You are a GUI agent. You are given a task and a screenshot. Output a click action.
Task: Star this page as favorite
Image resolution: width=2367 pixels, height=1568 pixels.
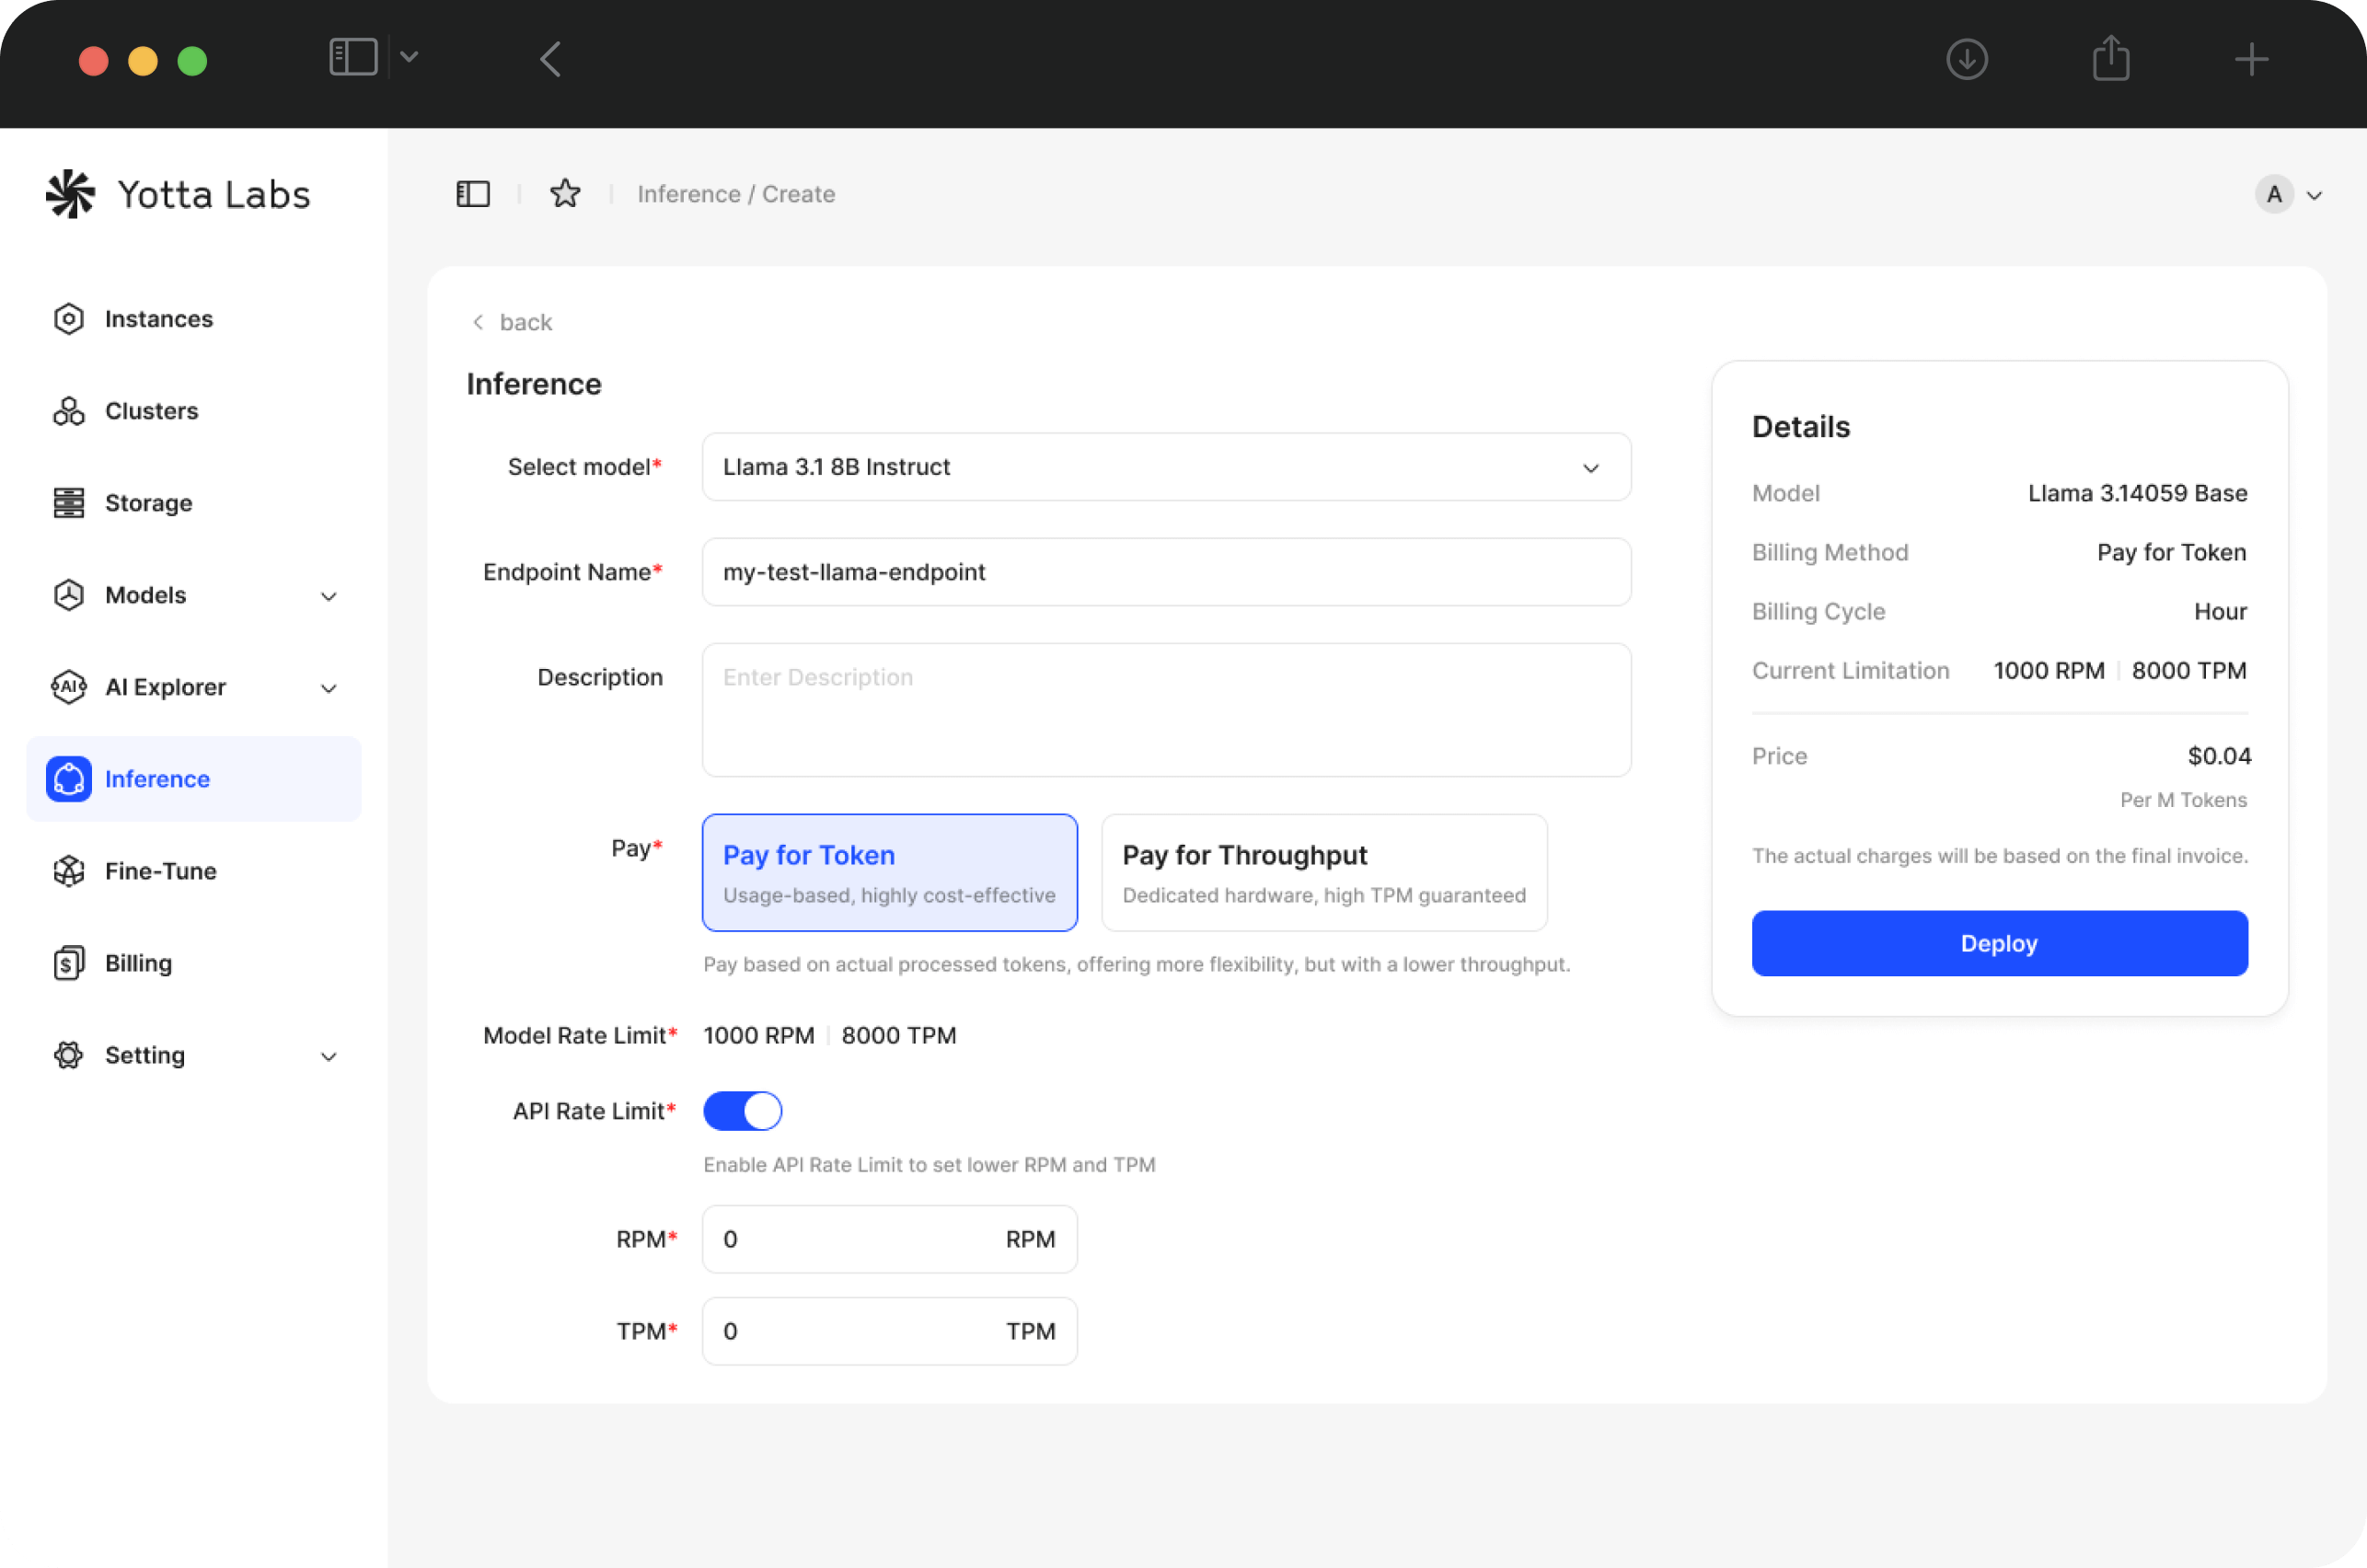[565, 194]
